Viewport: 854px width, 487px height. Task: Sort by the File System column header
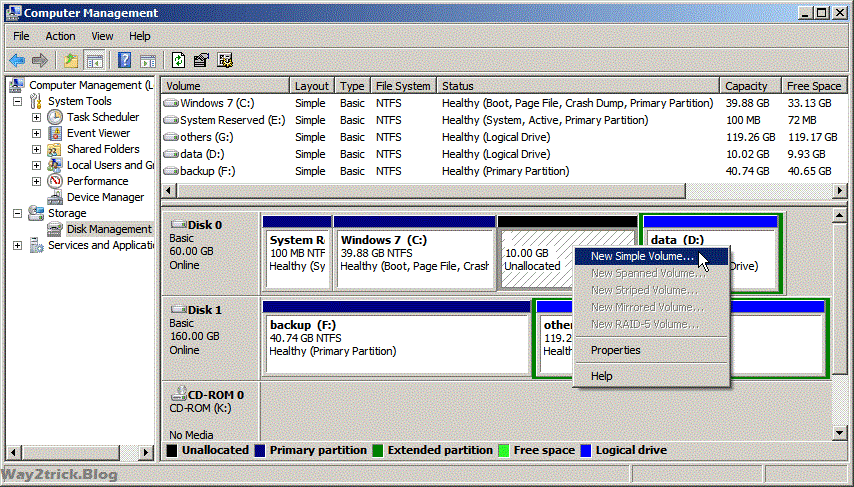(x=403, y=86)
